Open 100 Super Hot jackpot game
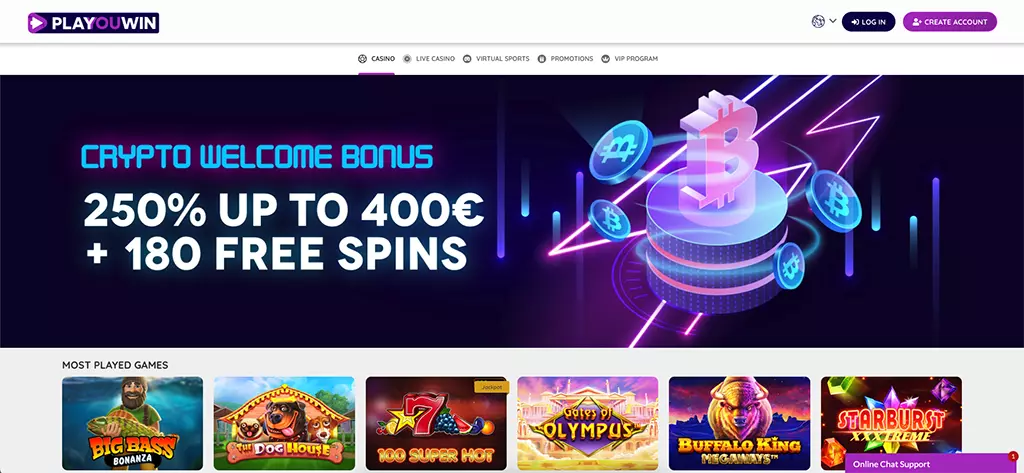The height and width of the screenshot is (473, 1024). pyautogui.click(x=436, y=423)
